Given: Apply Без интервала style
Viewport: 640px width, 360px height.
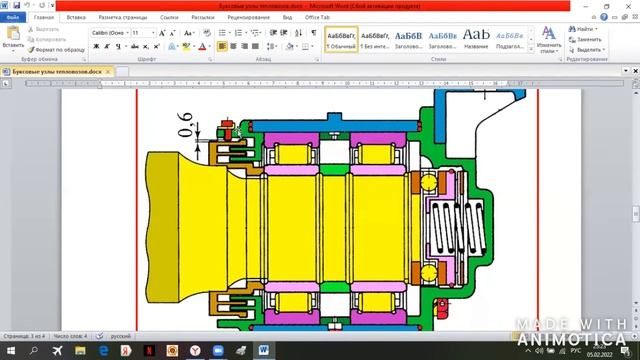Looking at the screenshot, I should [x=375, y=40].
